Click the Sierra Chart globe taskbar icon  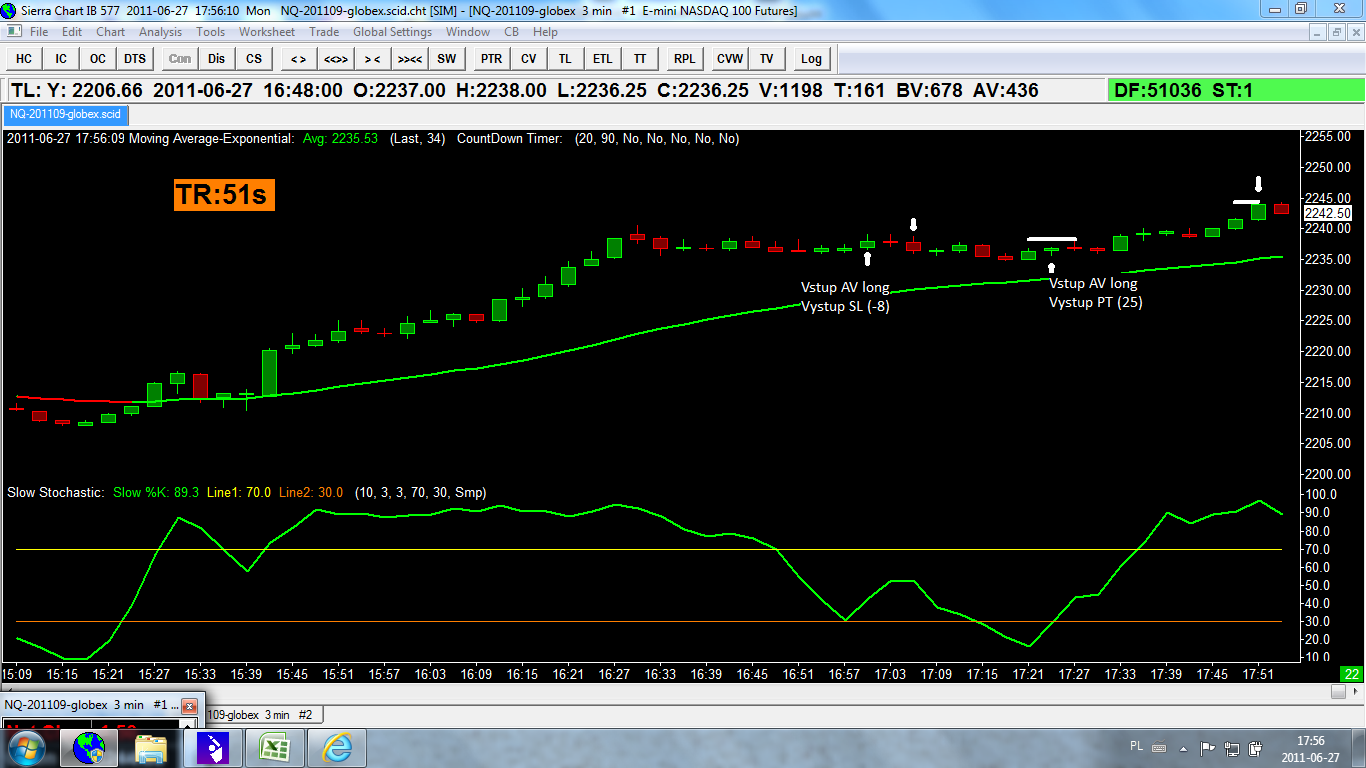tap(89, 747)
